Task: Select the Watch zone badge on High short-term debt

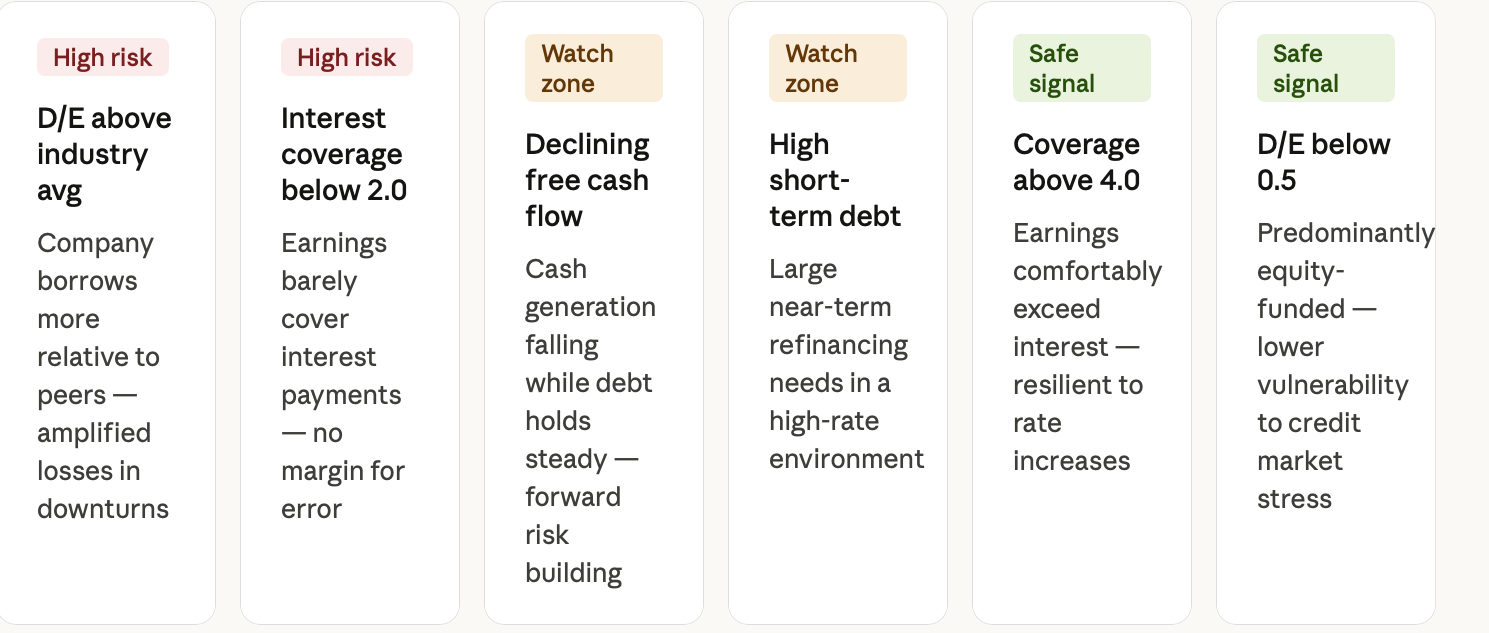Action: click(x=838, y=68)
